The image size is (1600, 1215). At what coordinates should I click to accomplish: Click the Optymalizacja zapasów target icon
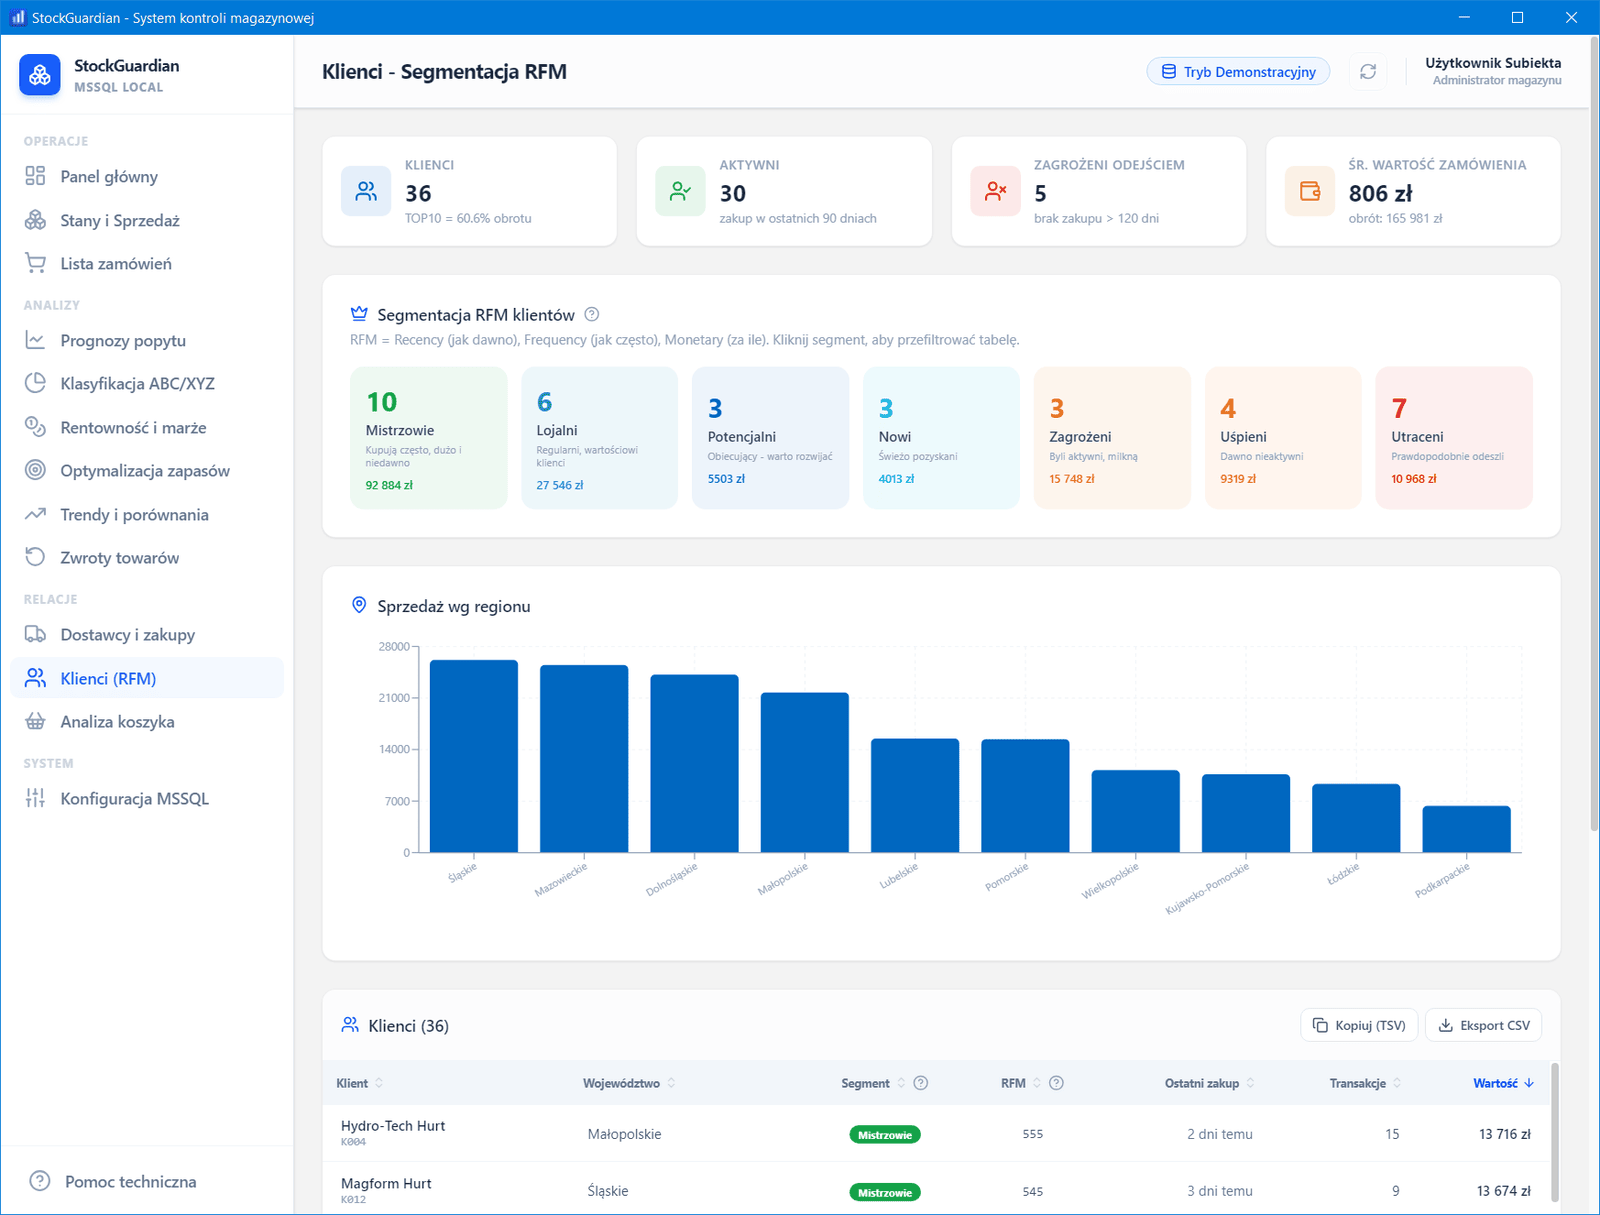tap(35, 470)
